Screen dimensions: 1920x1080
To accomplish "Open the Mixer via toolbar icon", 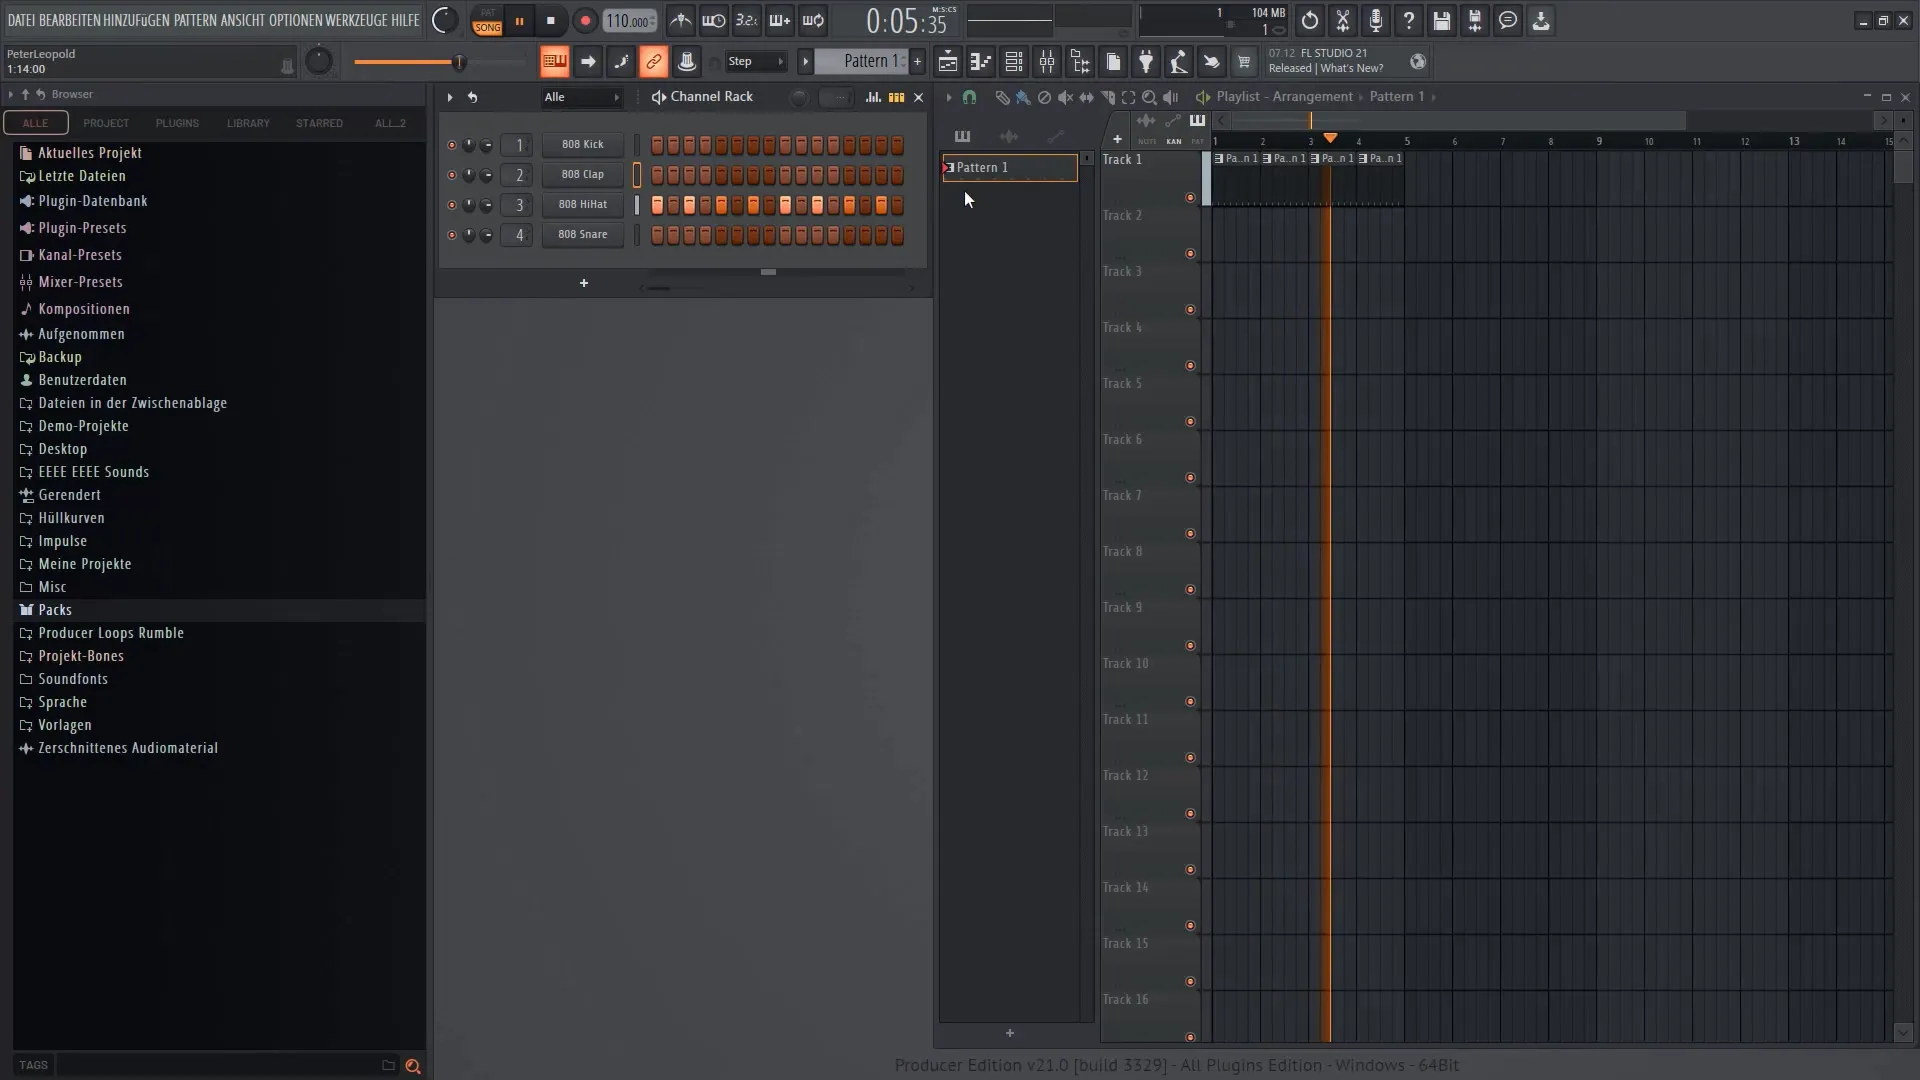I will [x=1046, y=62].
